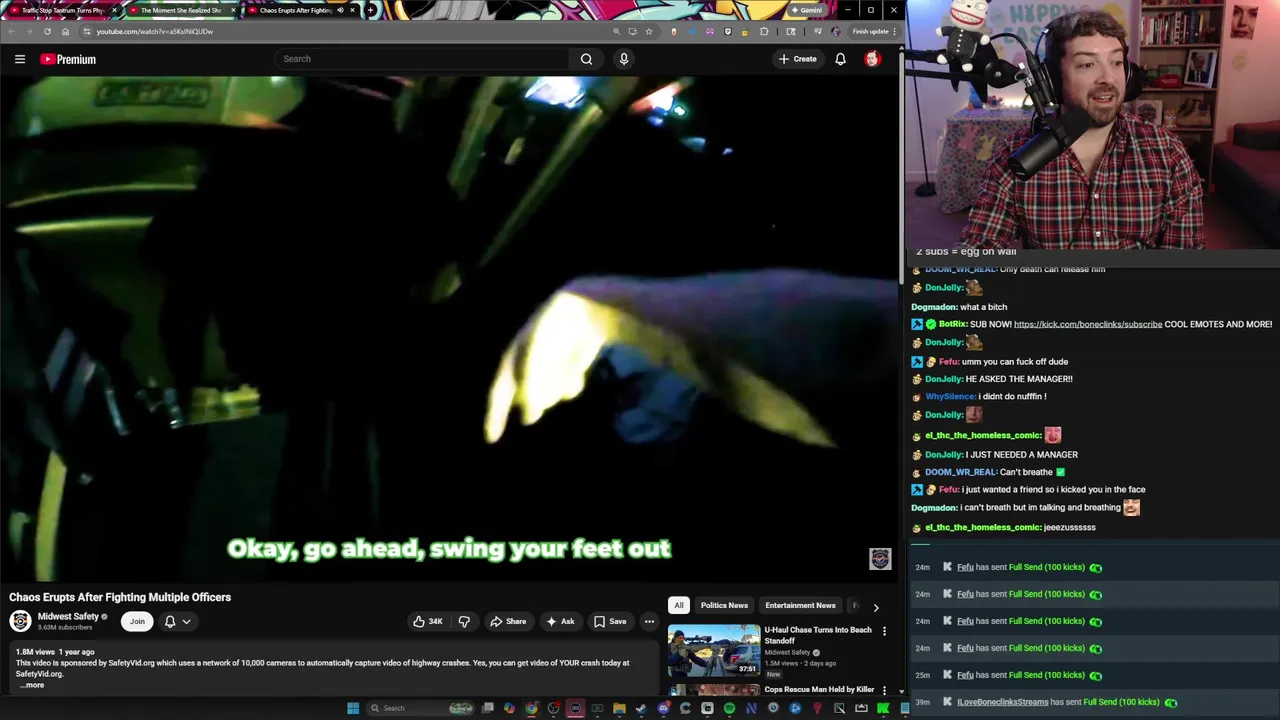Click Fefu's first Full Send at 24m
Image resolution: width=1280 pixels, height=720 pixels.
pyautogui.click(x=1047, y=567)
